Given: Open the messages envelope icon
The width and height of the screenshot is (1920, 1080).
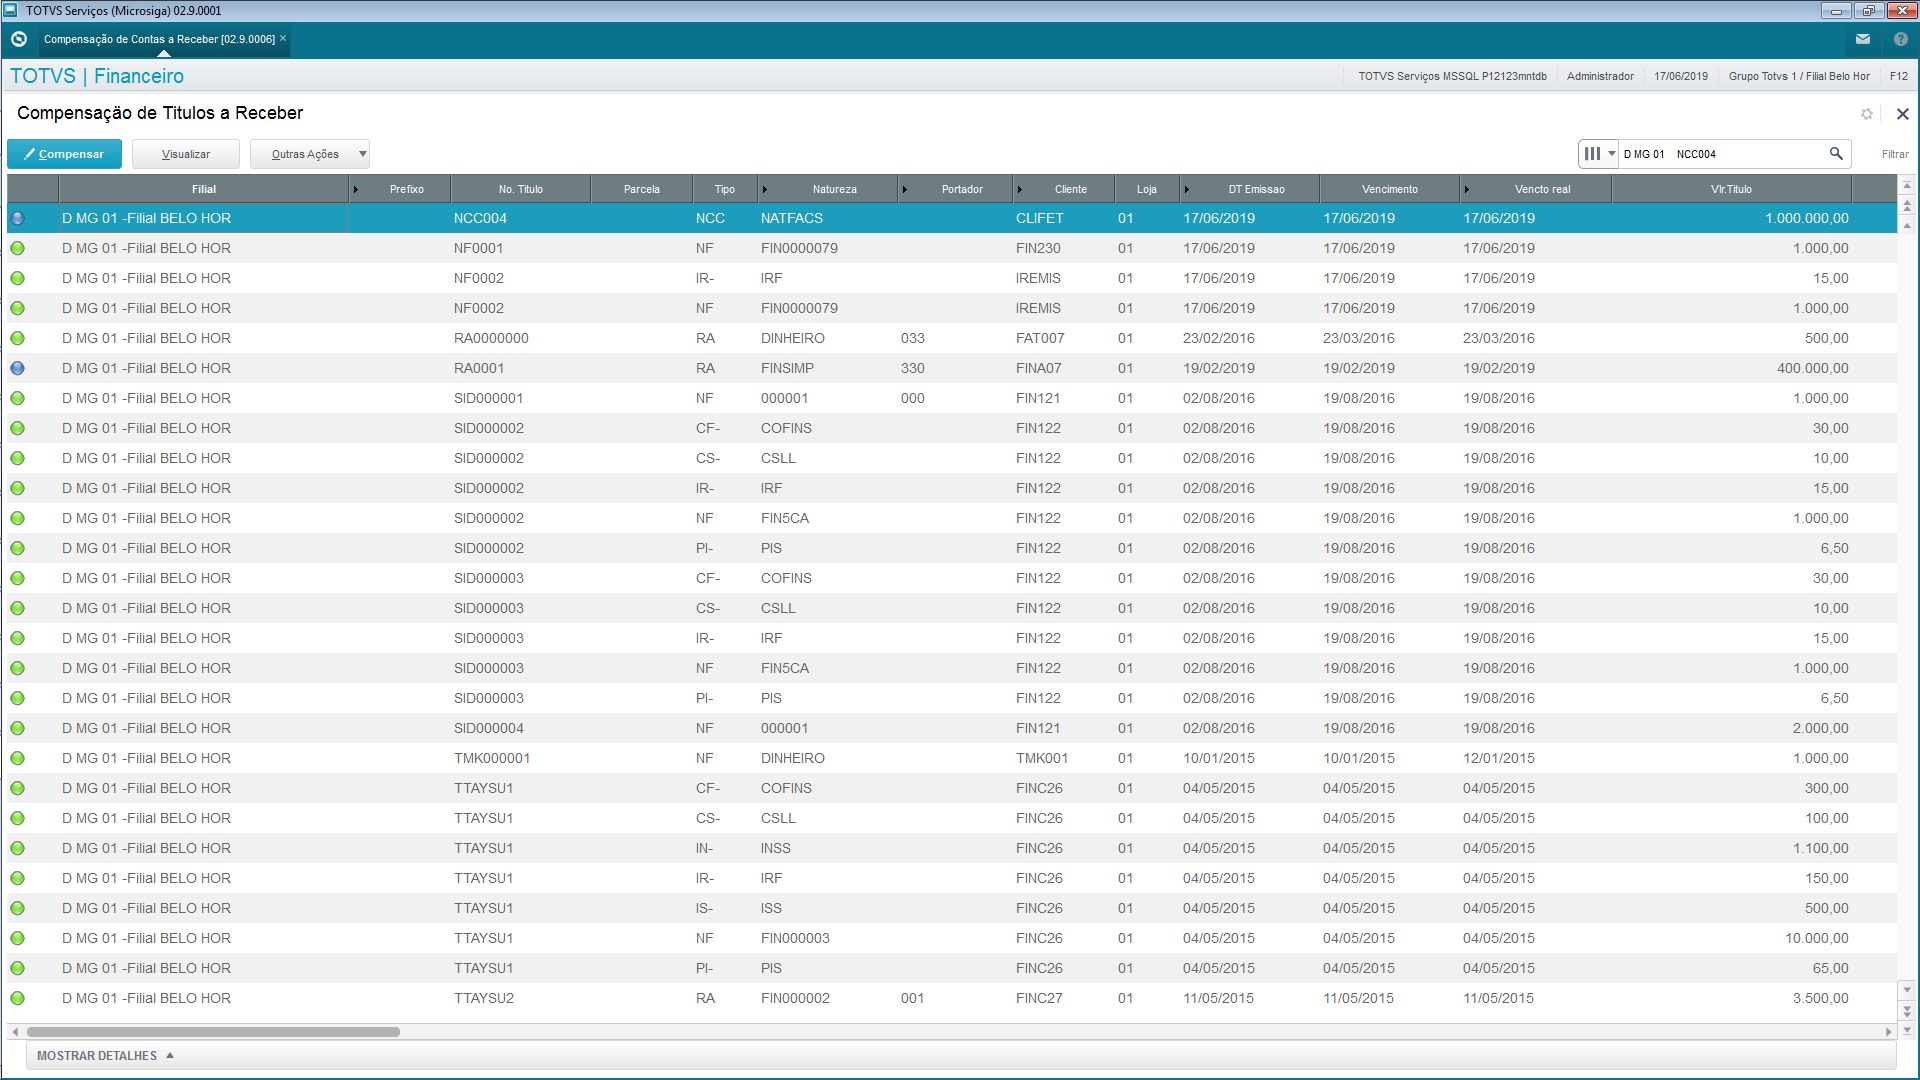Looking at the screenshot, I should point(1862,39).
